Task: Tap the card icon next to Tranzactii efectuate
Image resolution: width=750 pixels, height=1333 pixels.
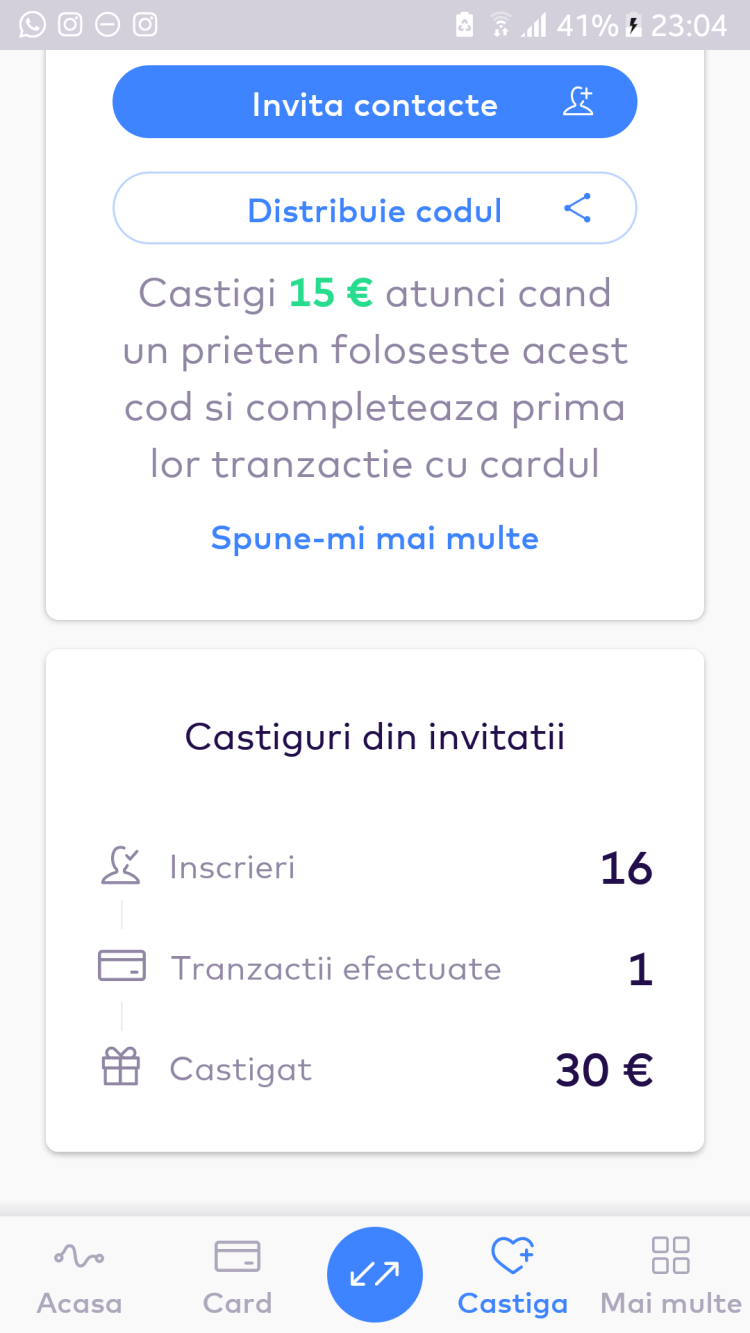Action: (121, 967)
